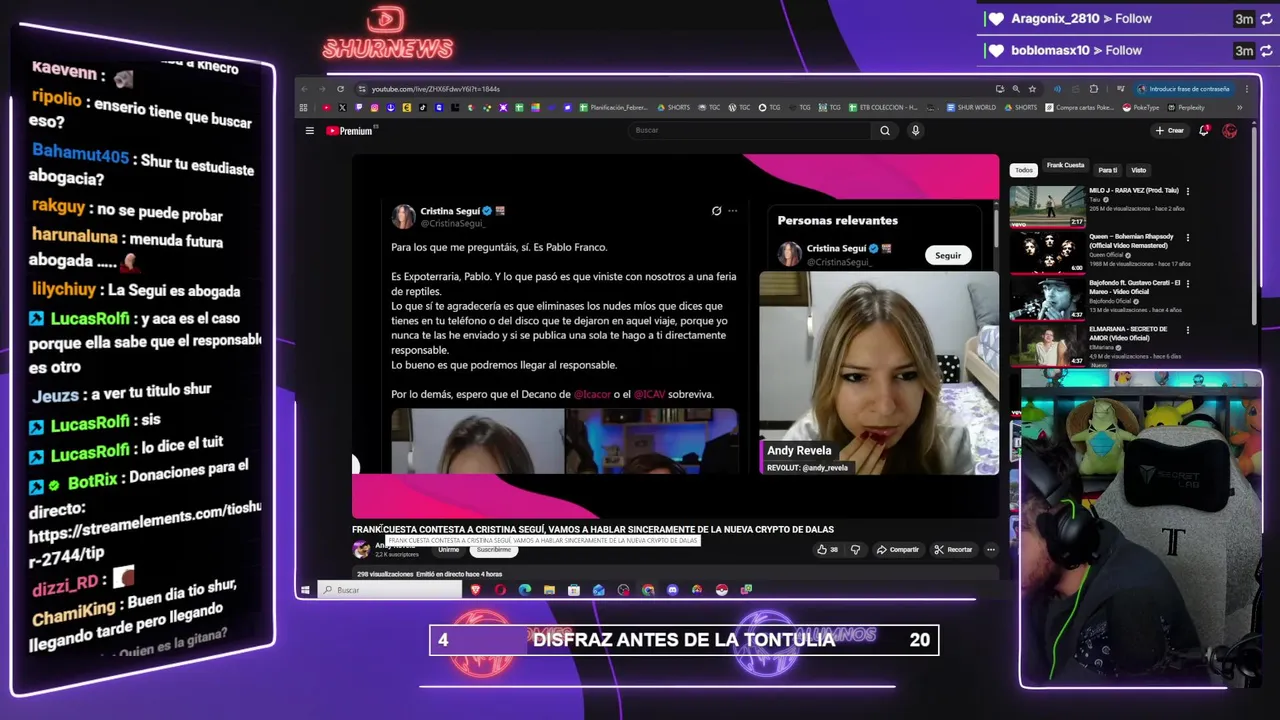This screenshot has height=720, width=1280.
Task: Open the Pokeball app on the taskbar
Action: tap(721, 590)
